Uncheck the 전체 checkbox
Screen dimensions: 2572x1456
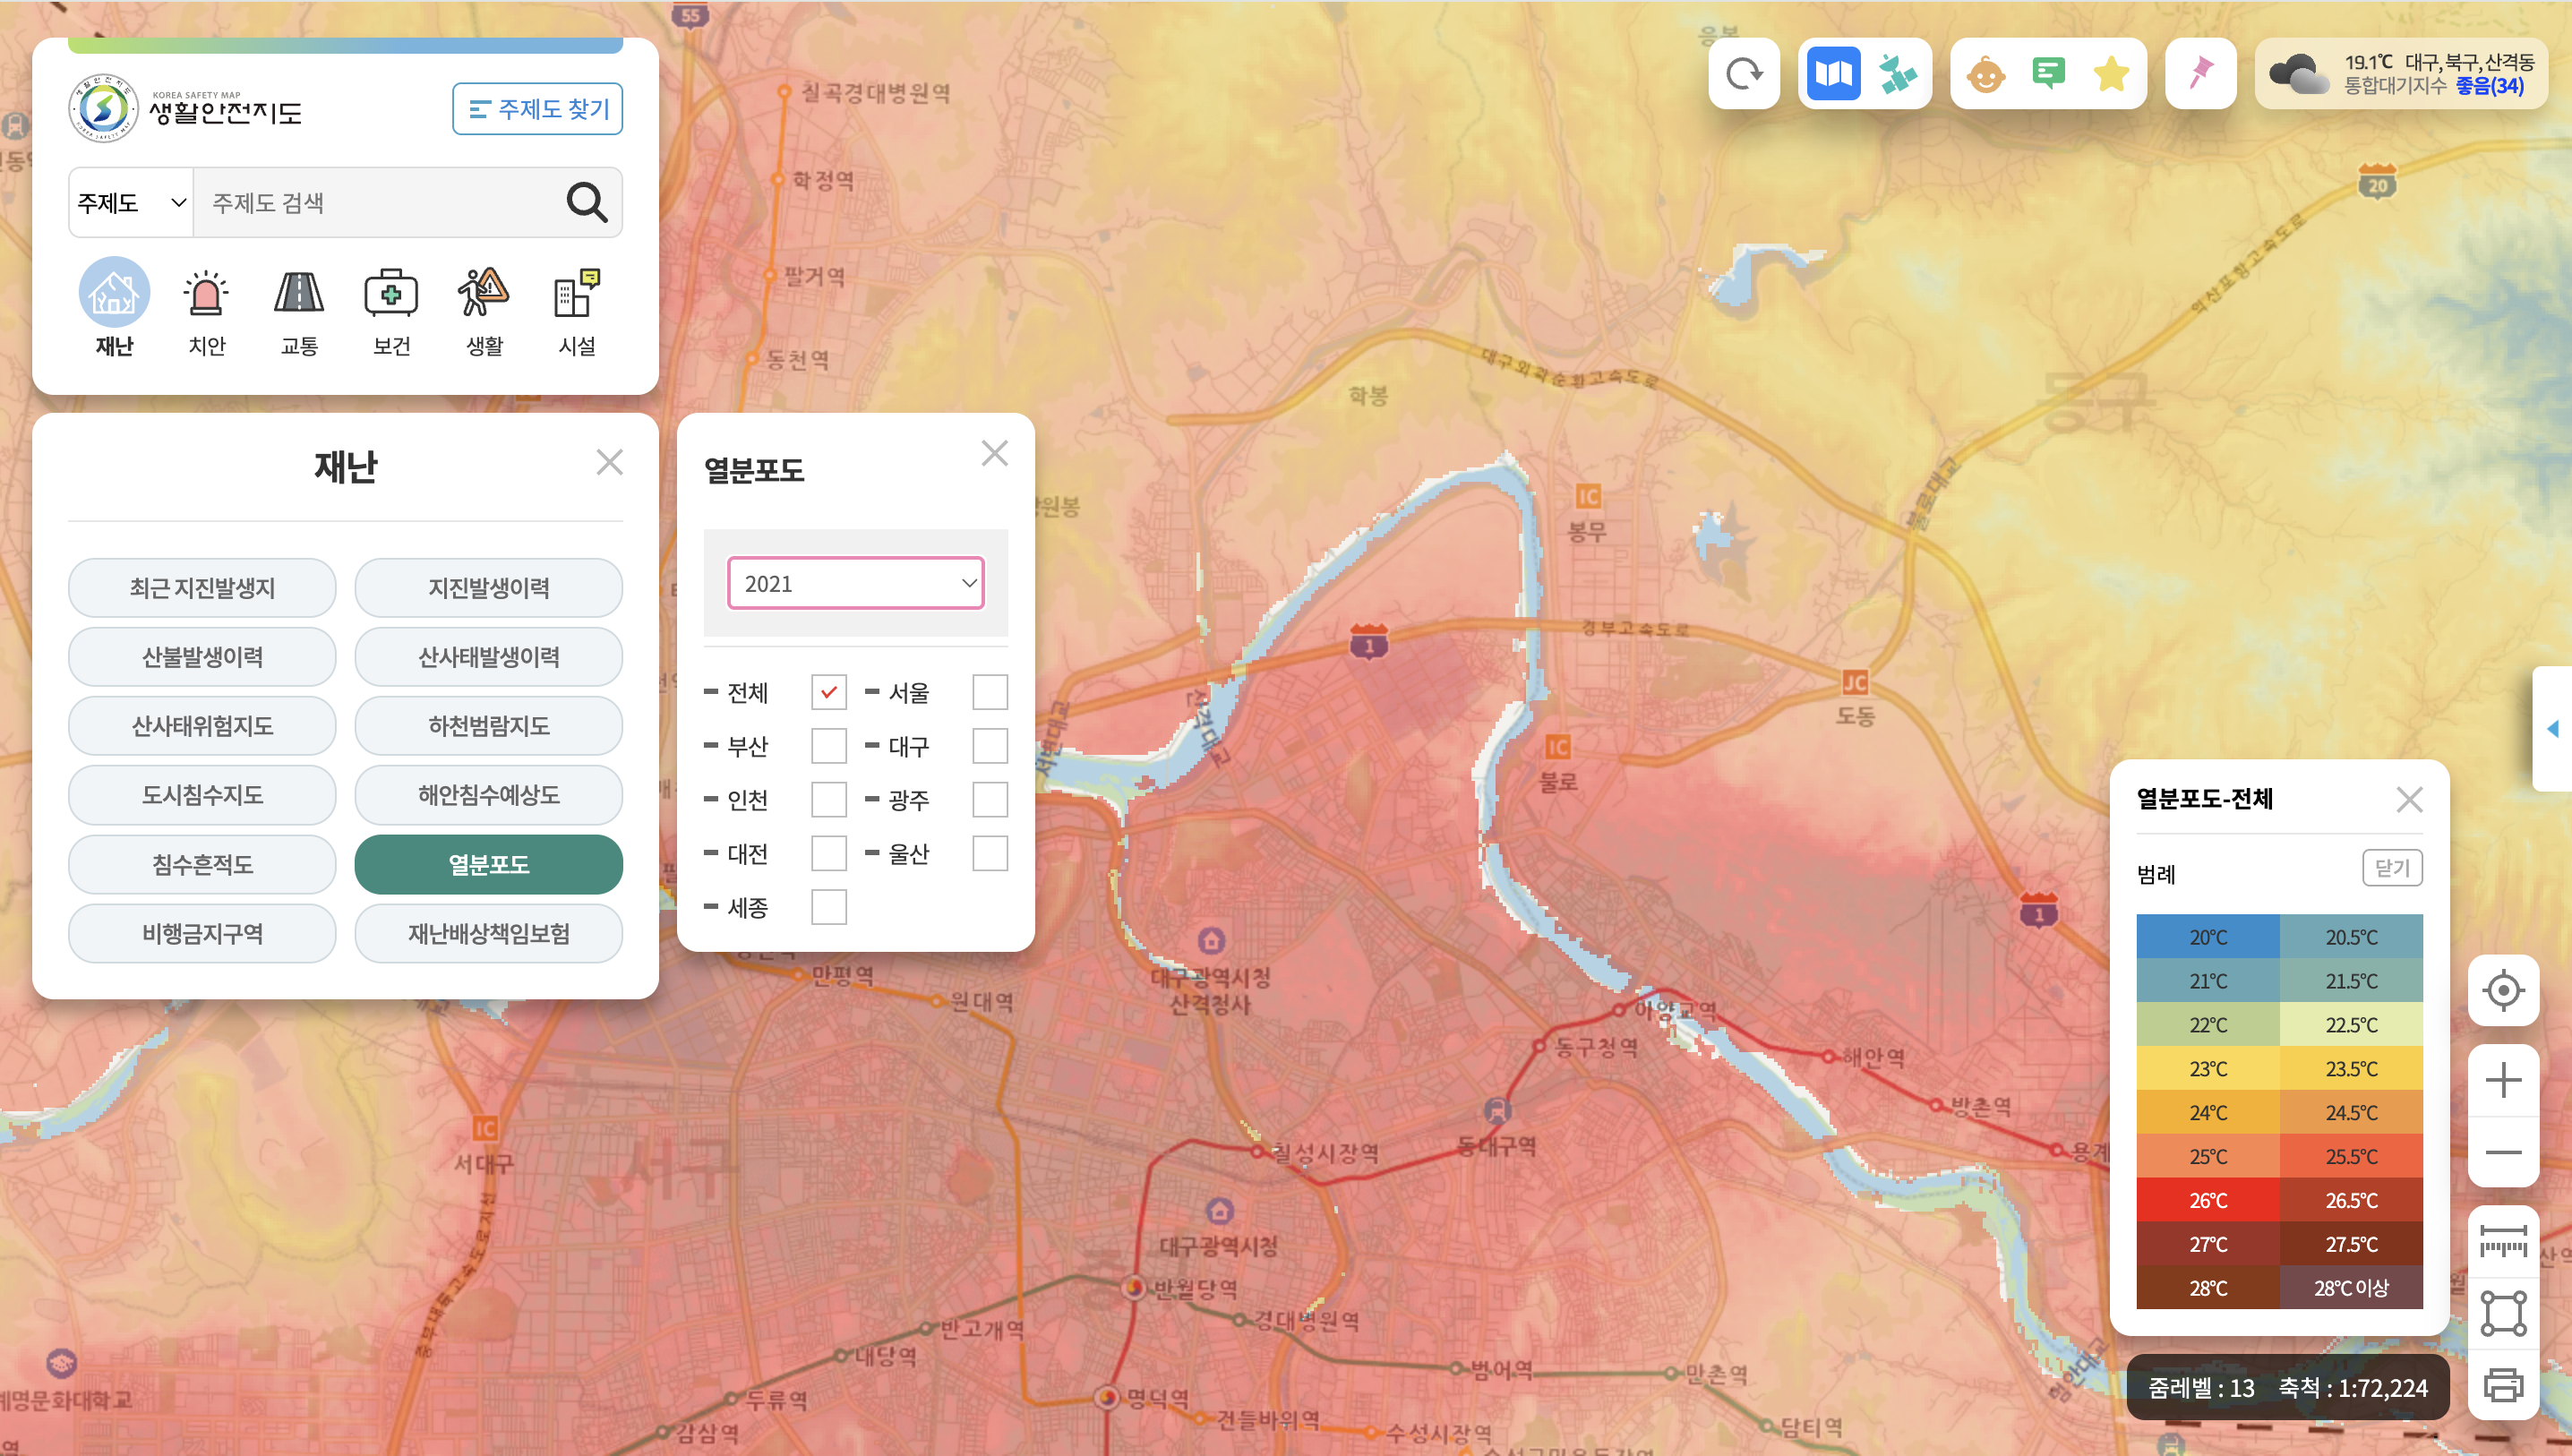pos(828,692)
